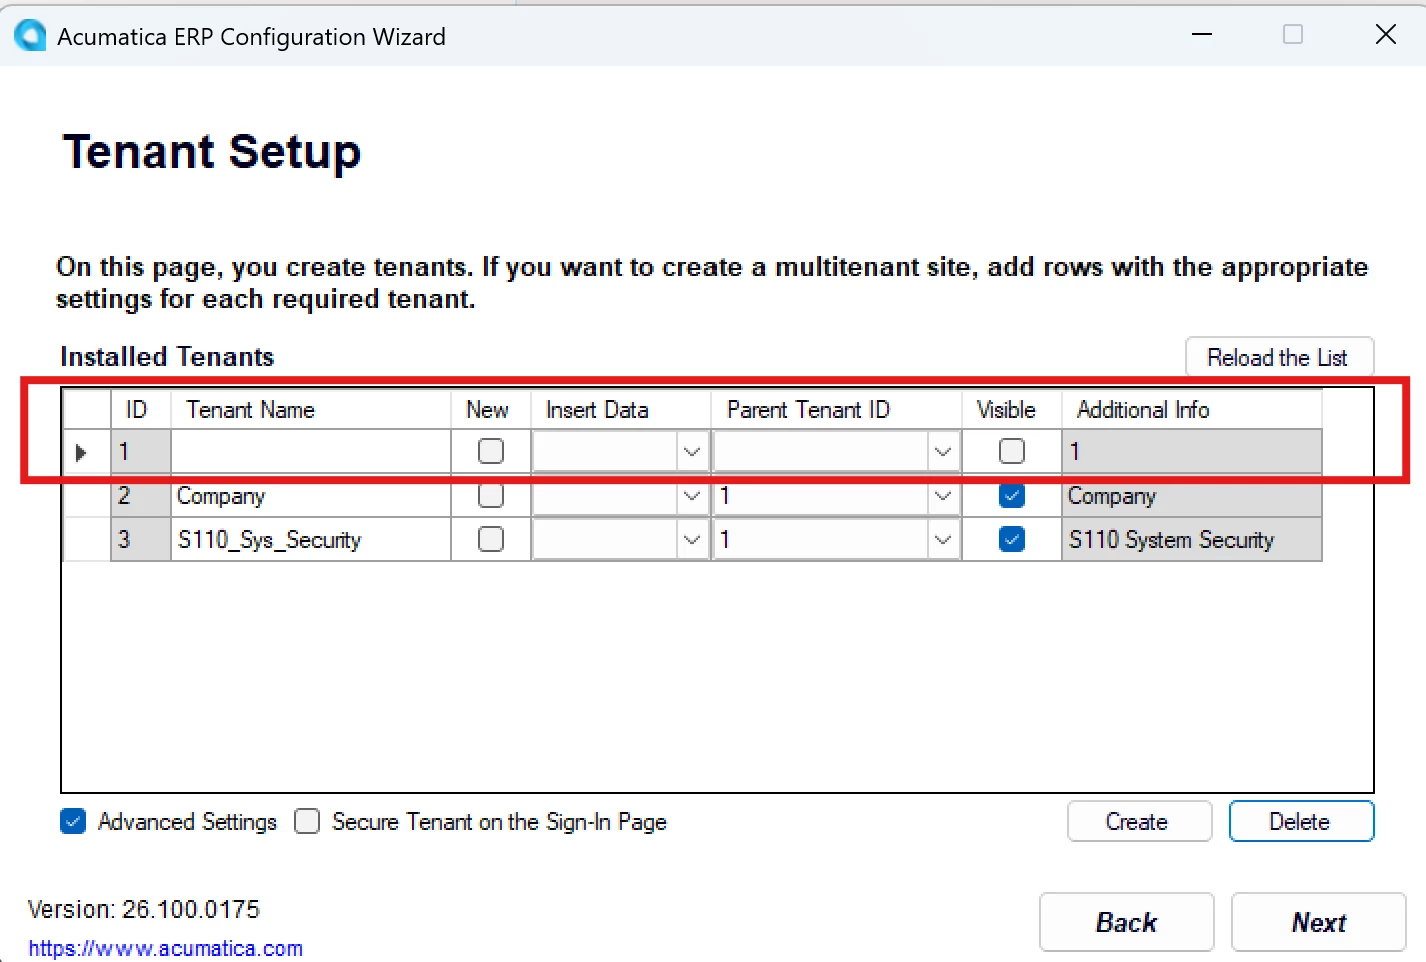
Task: Uncheck Visible for S110_Sys_Security
Action: pos(1012,539)
